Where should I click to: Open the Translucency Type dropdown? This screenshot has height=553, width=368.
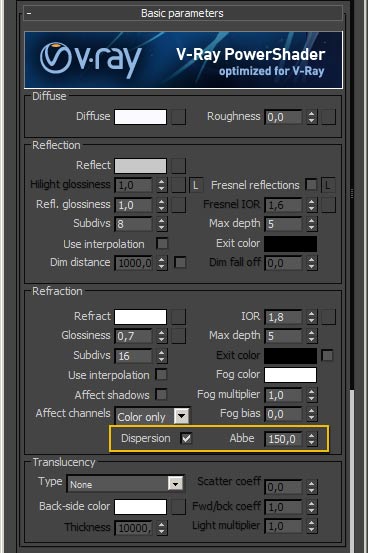(x=125, y=484)
